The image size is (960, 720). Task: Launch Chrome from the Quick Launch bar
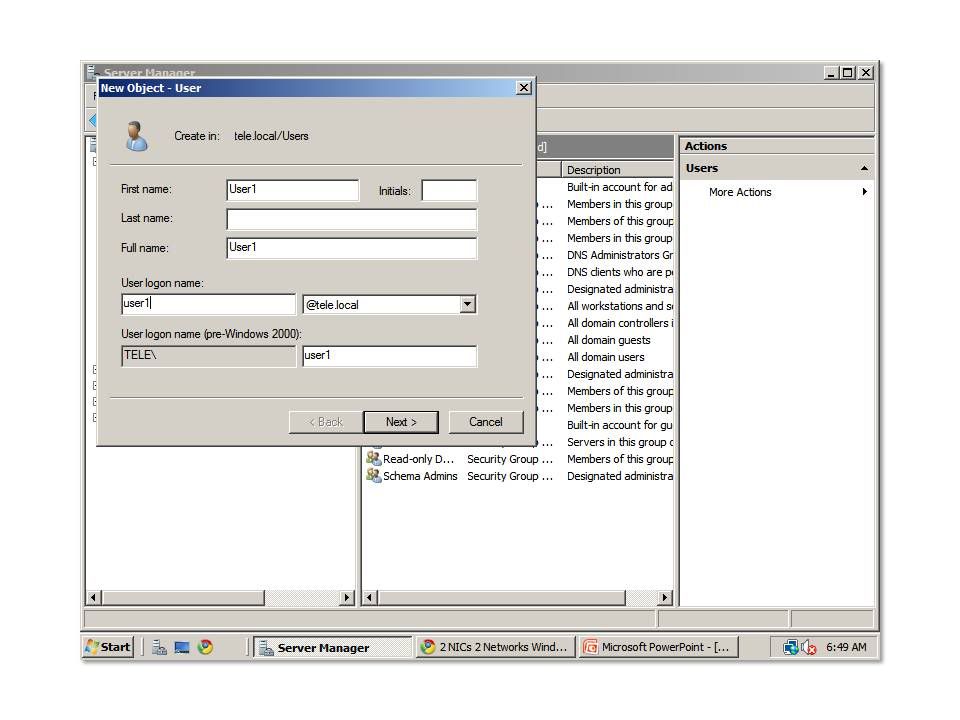205,647
